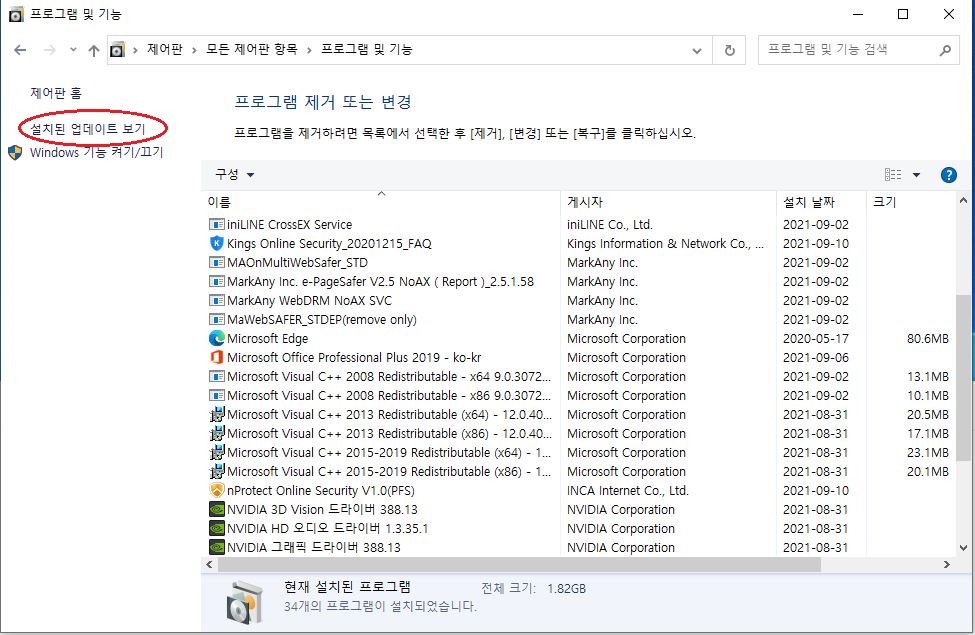
Task: Click the Visual C++ 2008 x64 icon
Action: pos(216,377)
